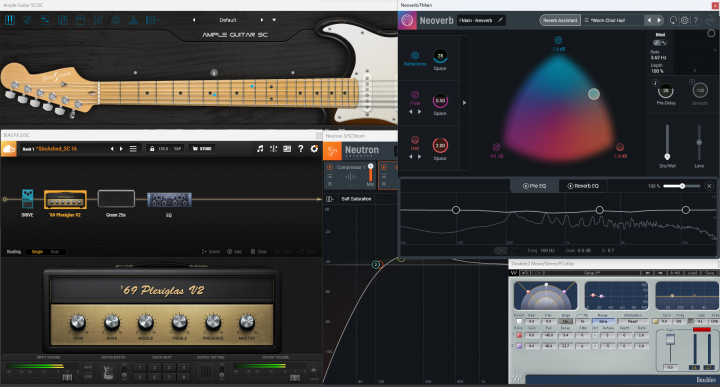Screen dimensions: 720x387
Task: Toggle the Pre-Delay tempo sync note icon
Action: (655, 83)
